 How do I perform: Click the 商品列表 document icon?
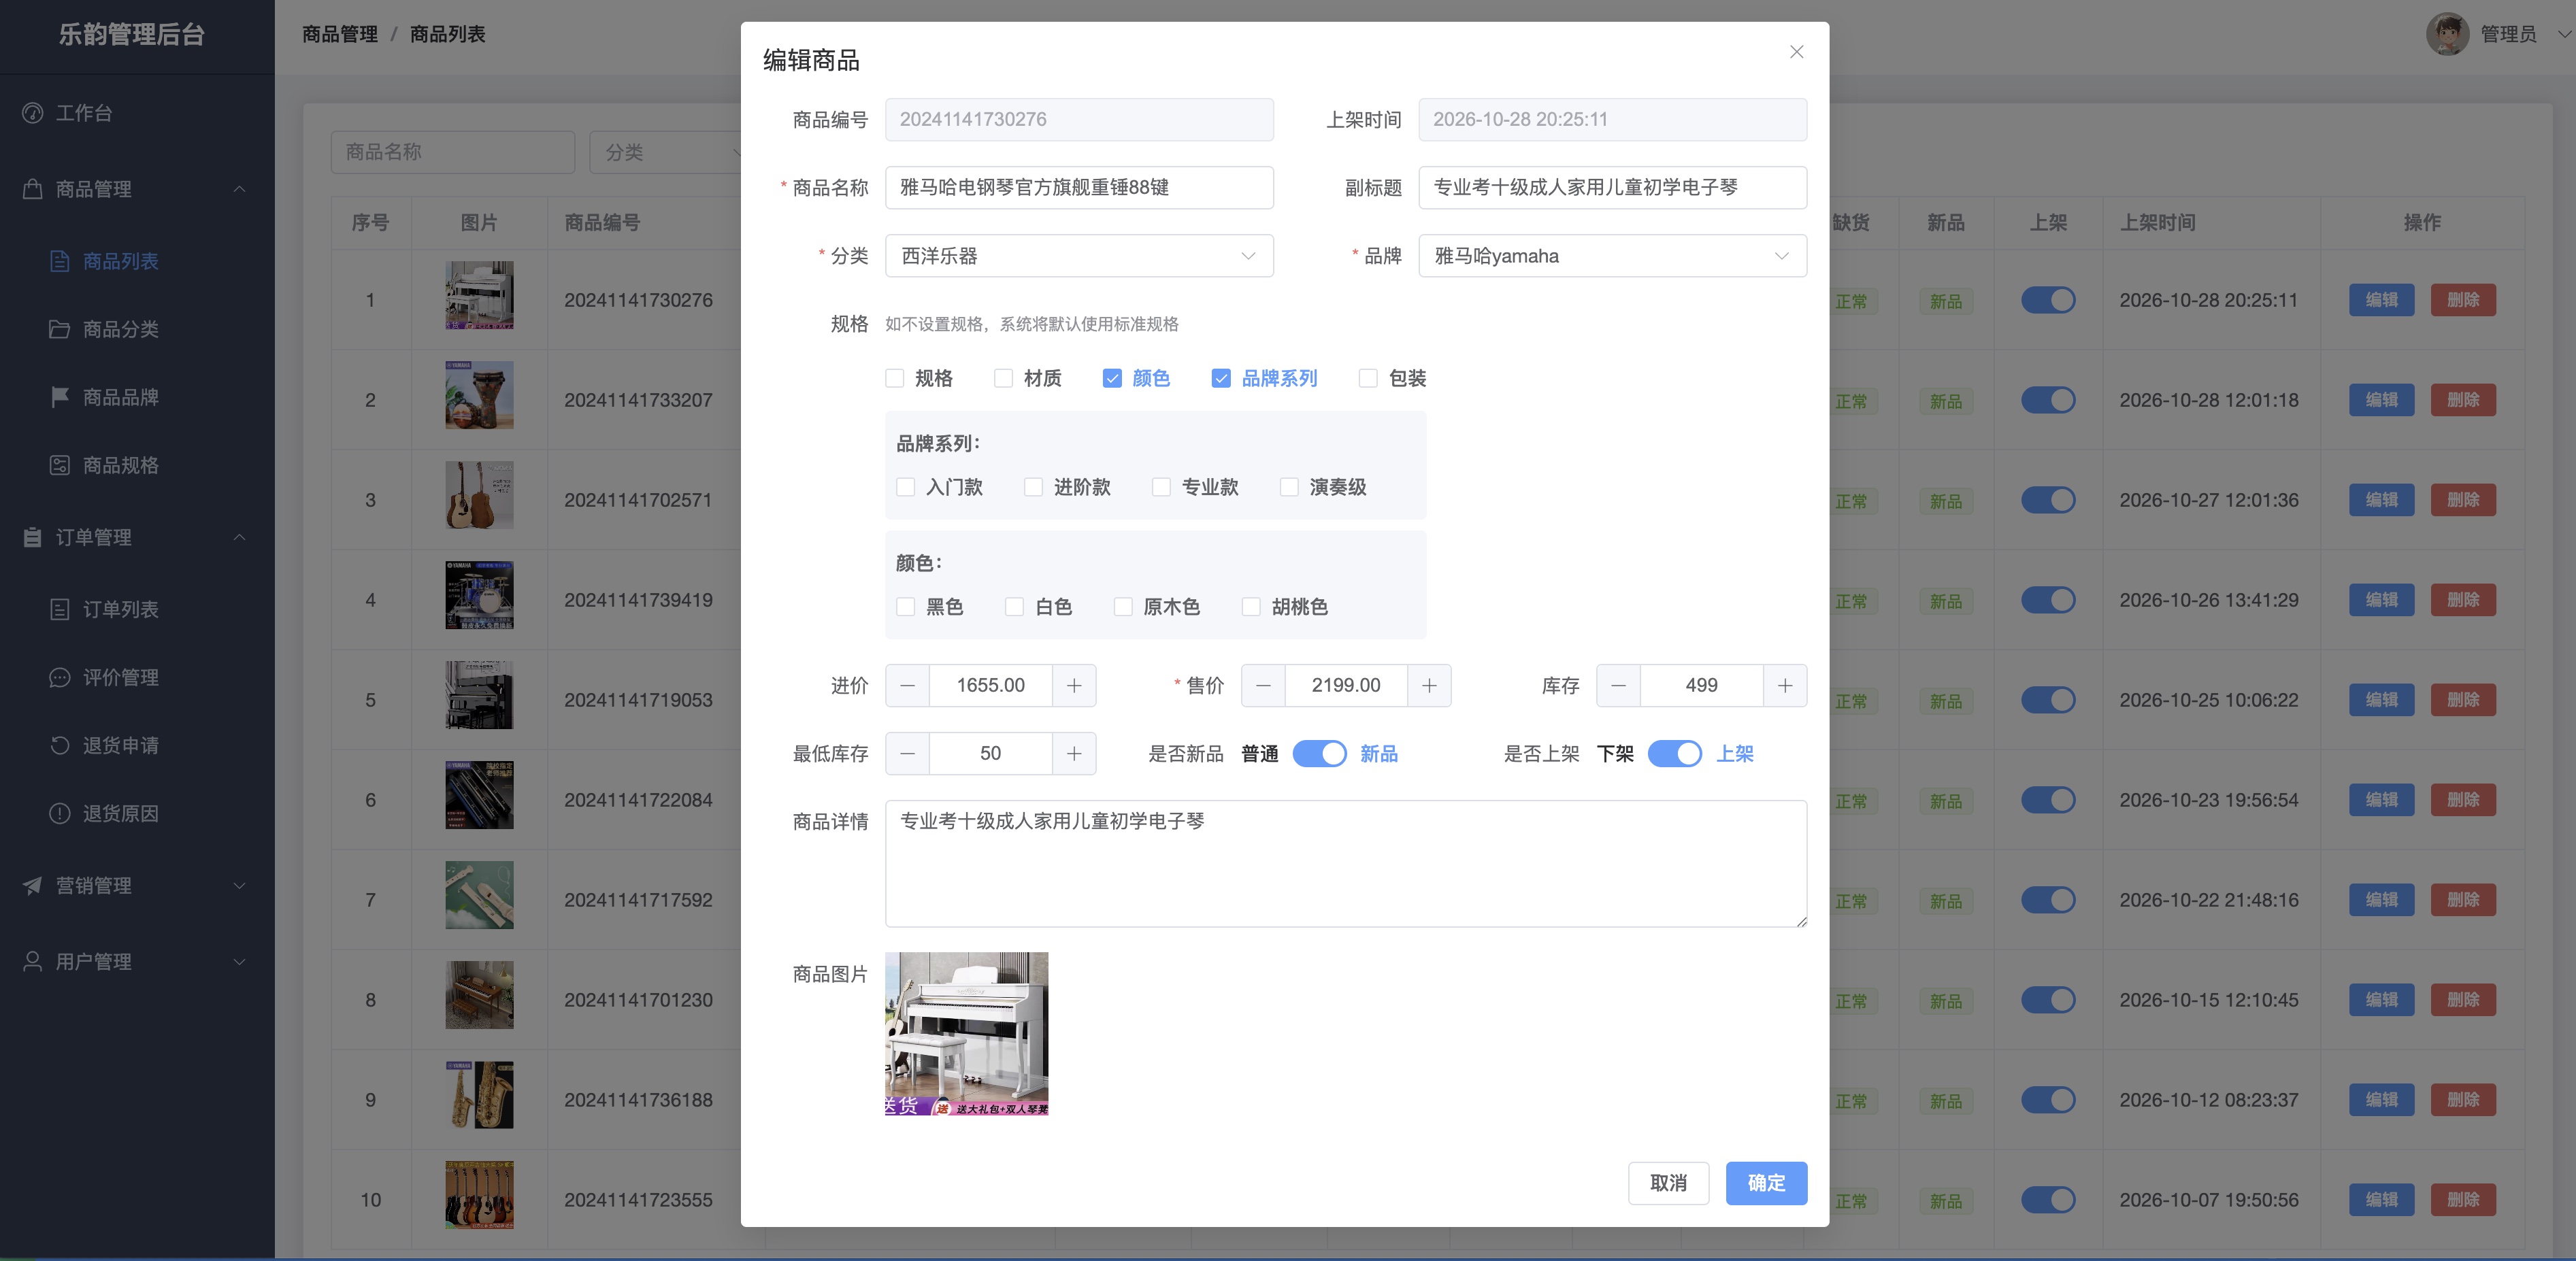[x=60, y=261]
